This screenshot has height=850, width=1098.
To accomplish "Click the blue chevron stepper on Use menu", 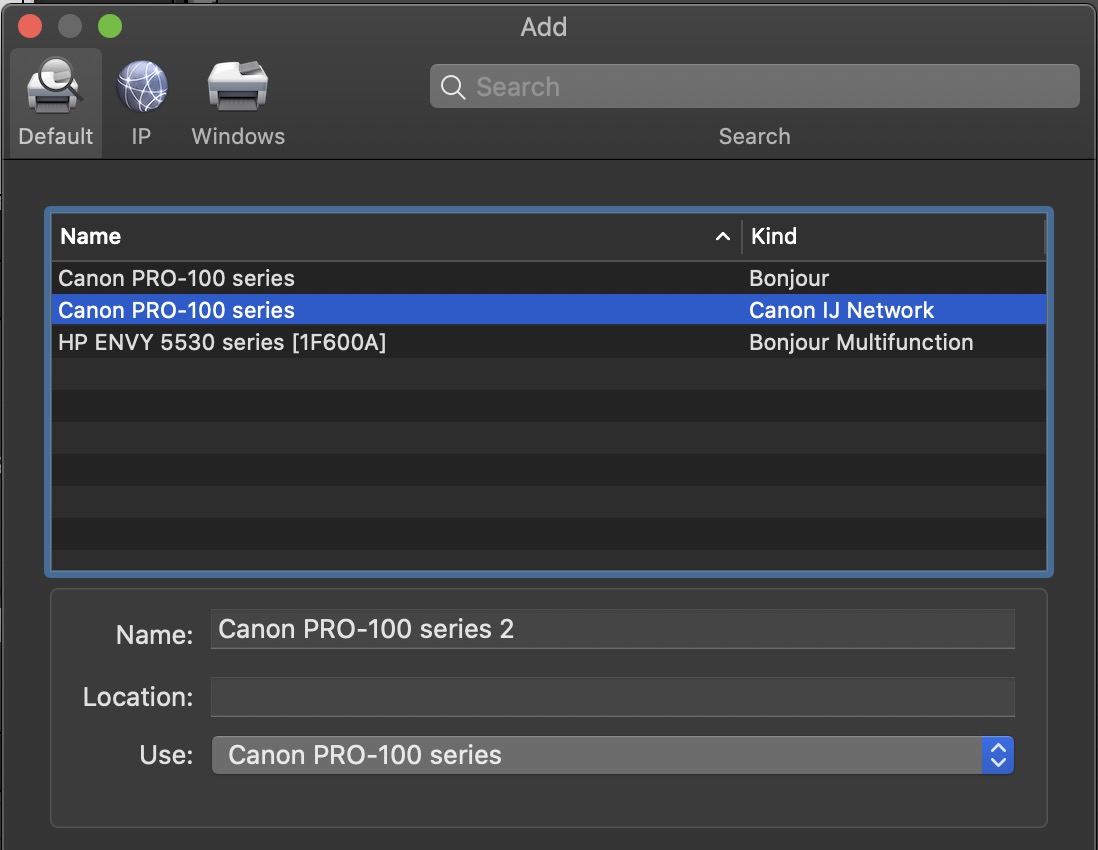I will [997, 755].
